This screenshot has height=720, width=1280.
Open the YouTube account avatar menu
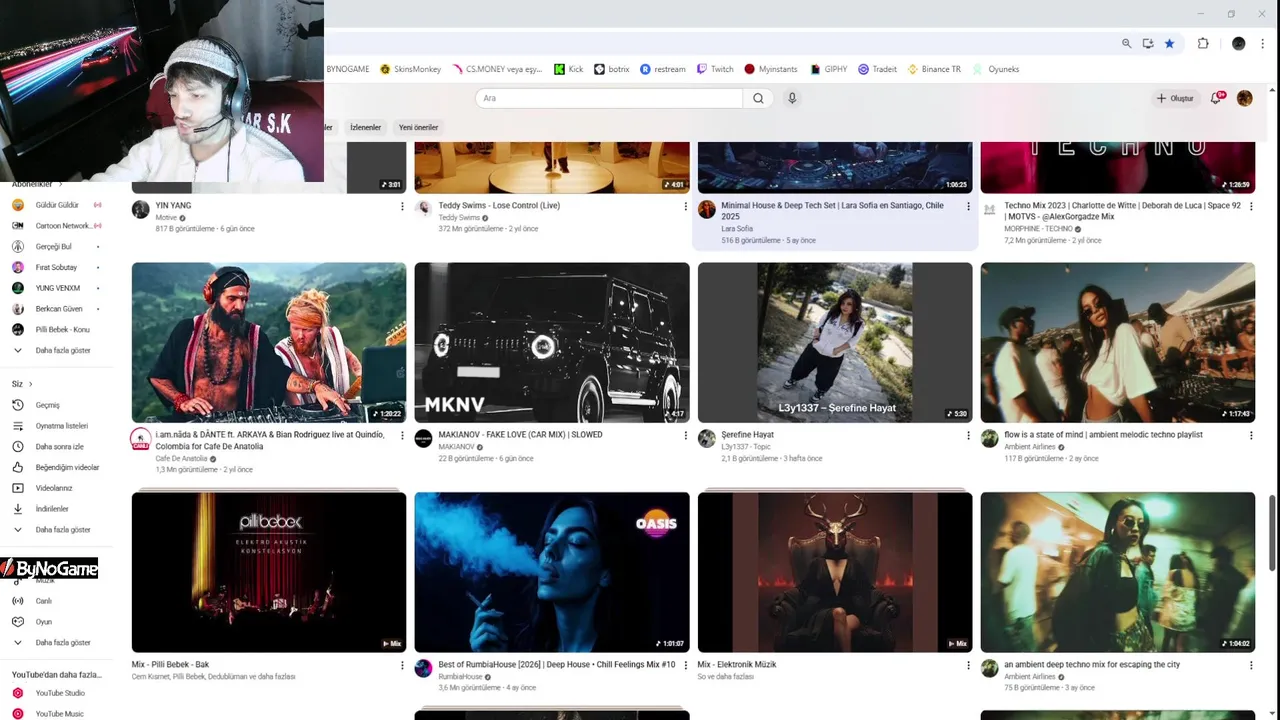click(1245, 98)
